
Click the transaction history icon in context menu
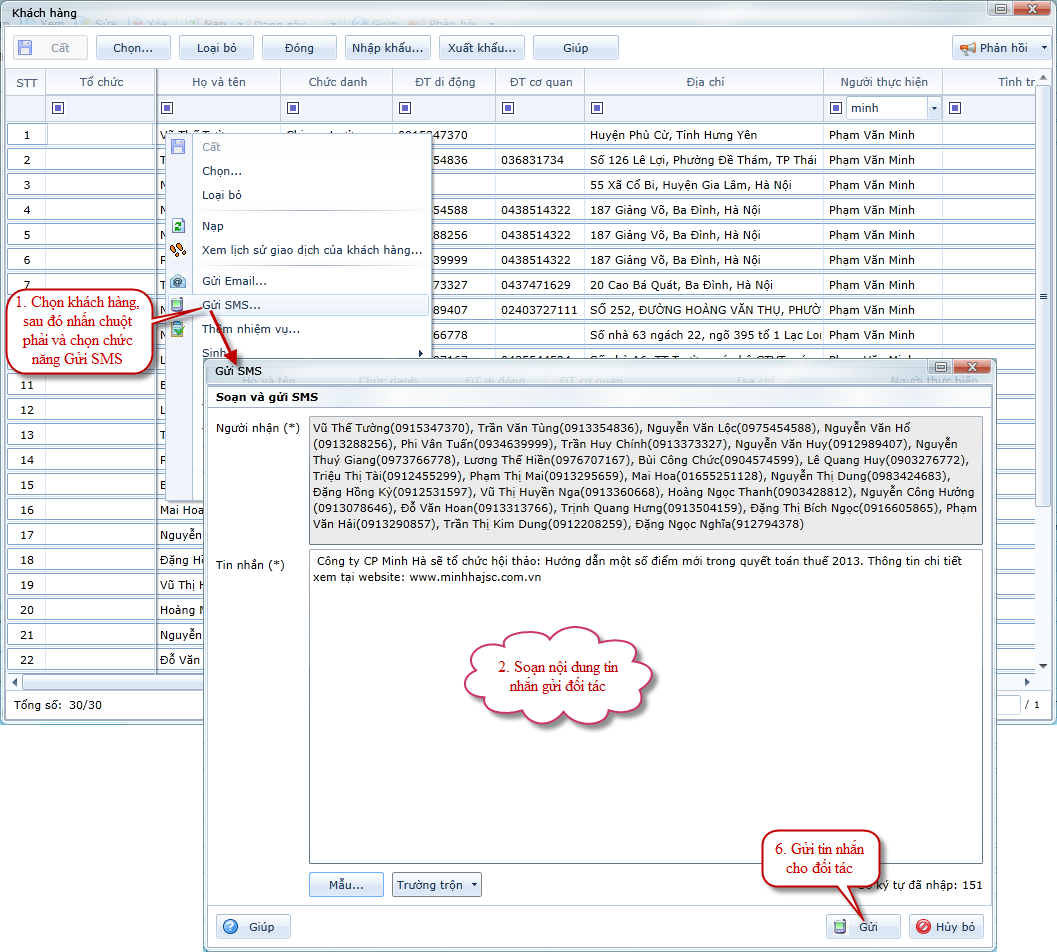click(x=179, y=250)
